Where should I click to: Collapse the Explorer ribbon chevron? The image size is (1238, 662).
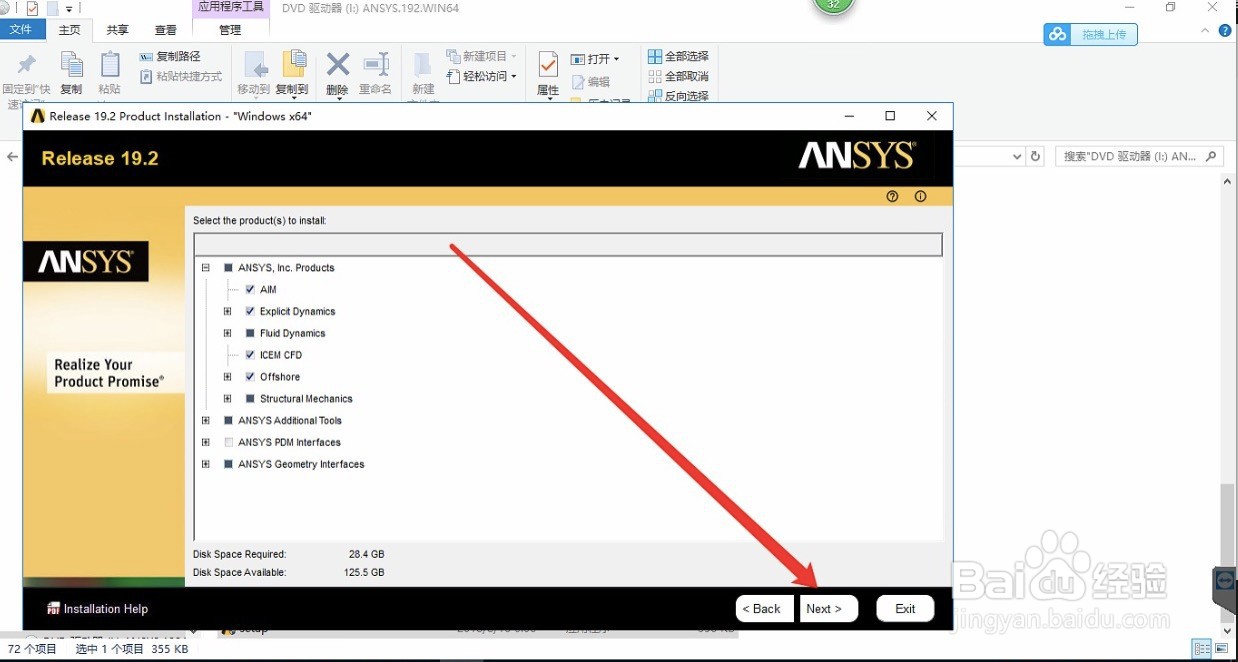(x=1207, y=32)
